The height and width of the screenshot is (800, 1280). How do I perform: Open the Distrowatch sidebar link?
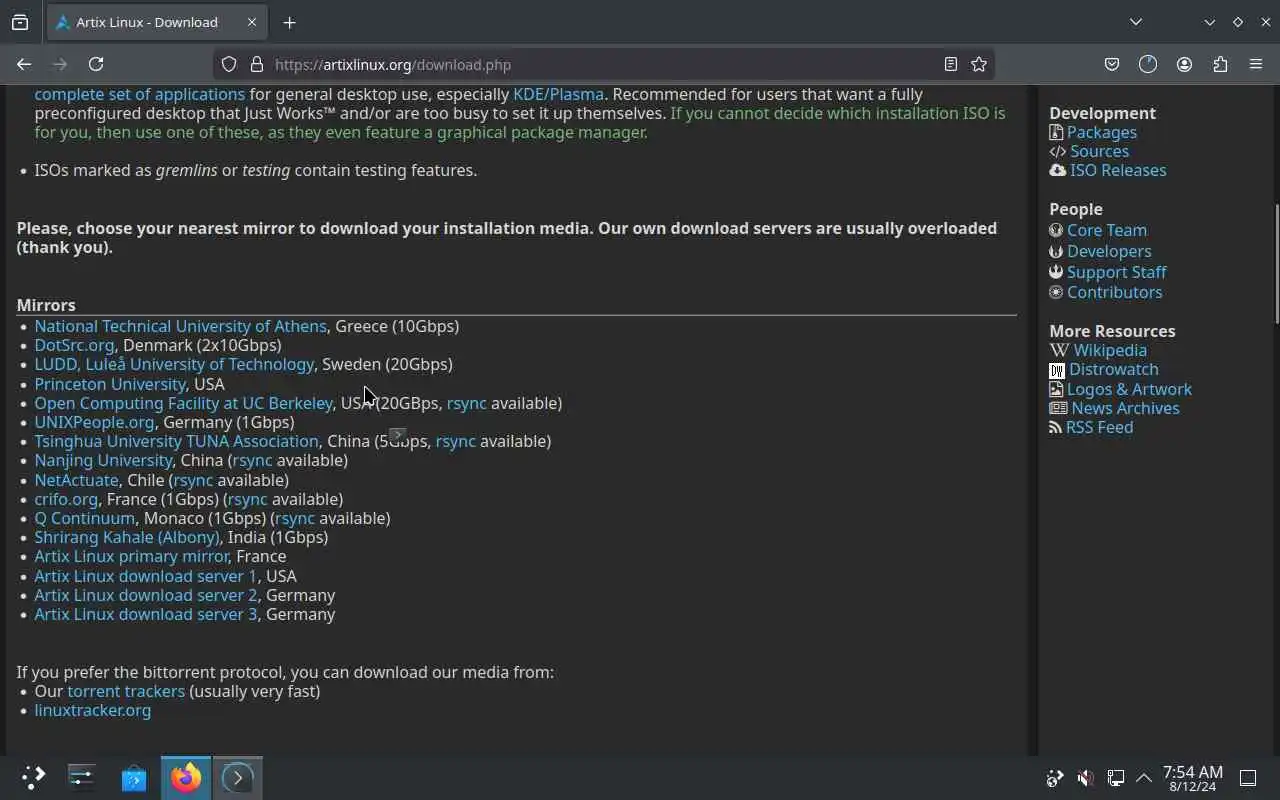coord(1113,369)
